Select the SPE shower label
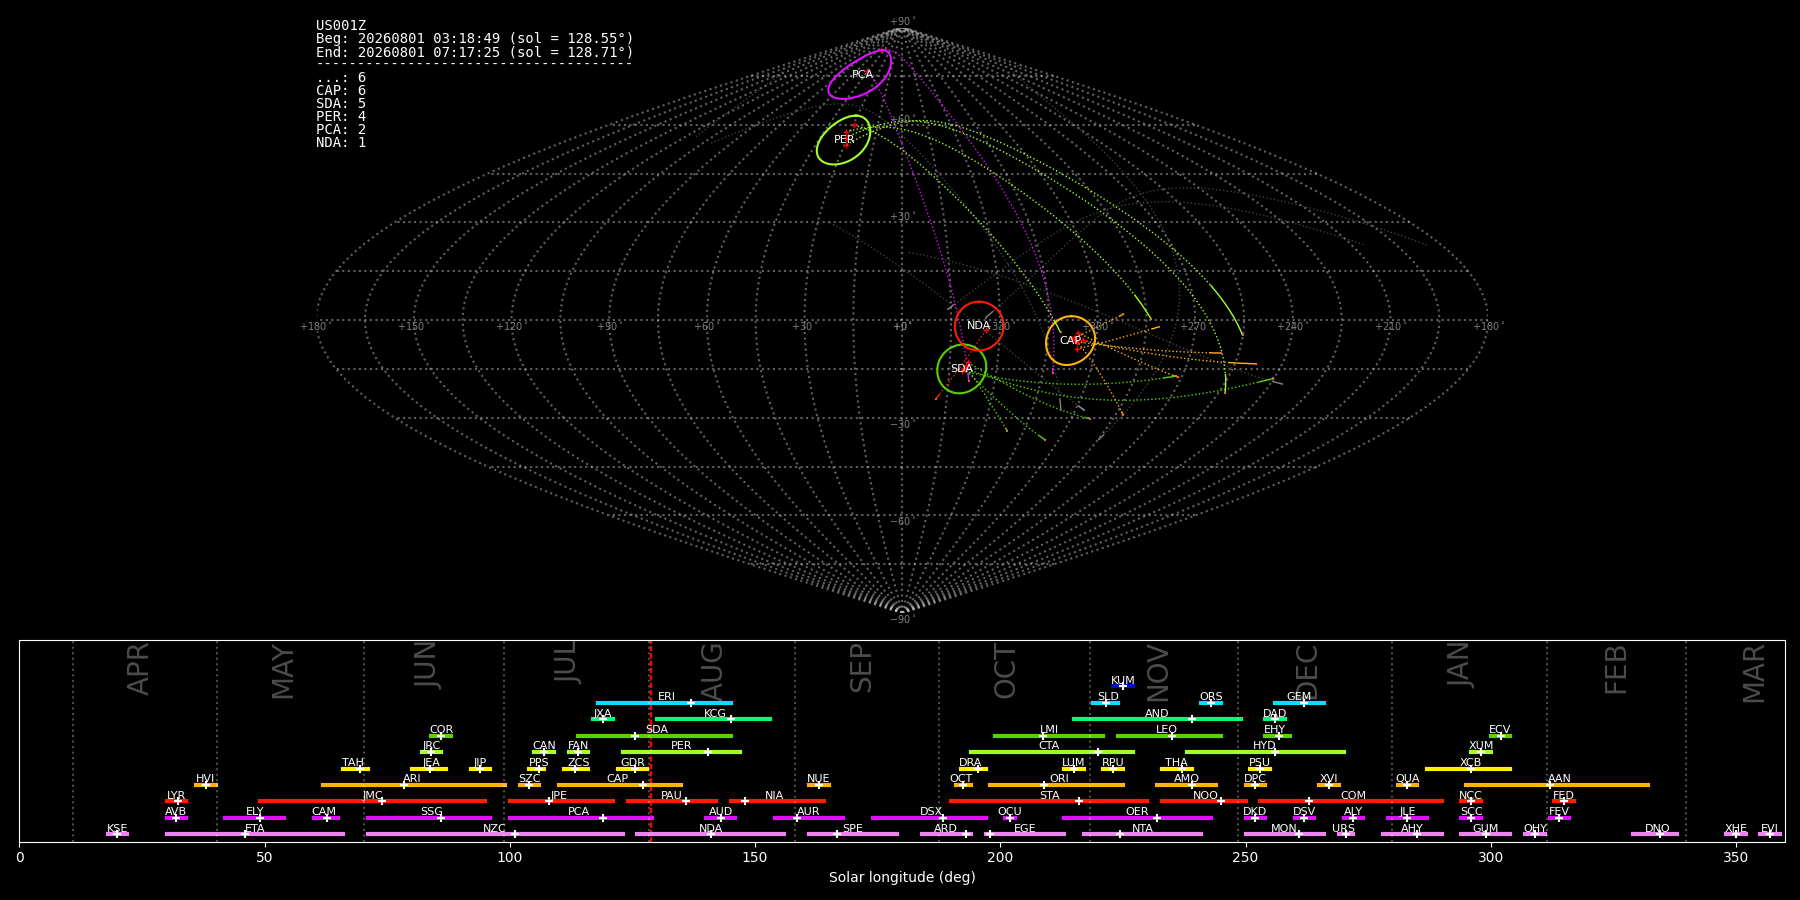This screenshot has width=1800, height=900. [x=852, y=828]
